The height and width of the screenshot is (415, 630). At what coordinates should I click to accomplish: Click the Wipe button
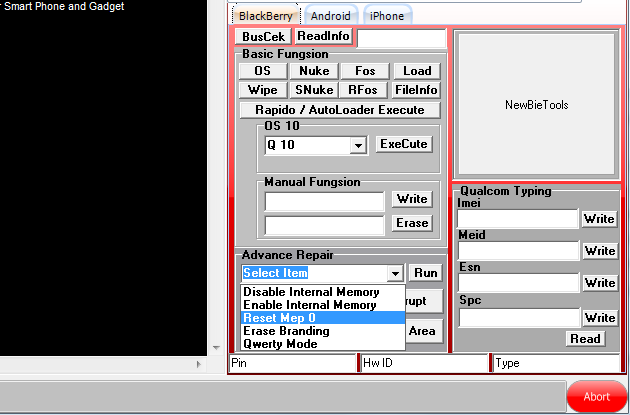(263, 90)
